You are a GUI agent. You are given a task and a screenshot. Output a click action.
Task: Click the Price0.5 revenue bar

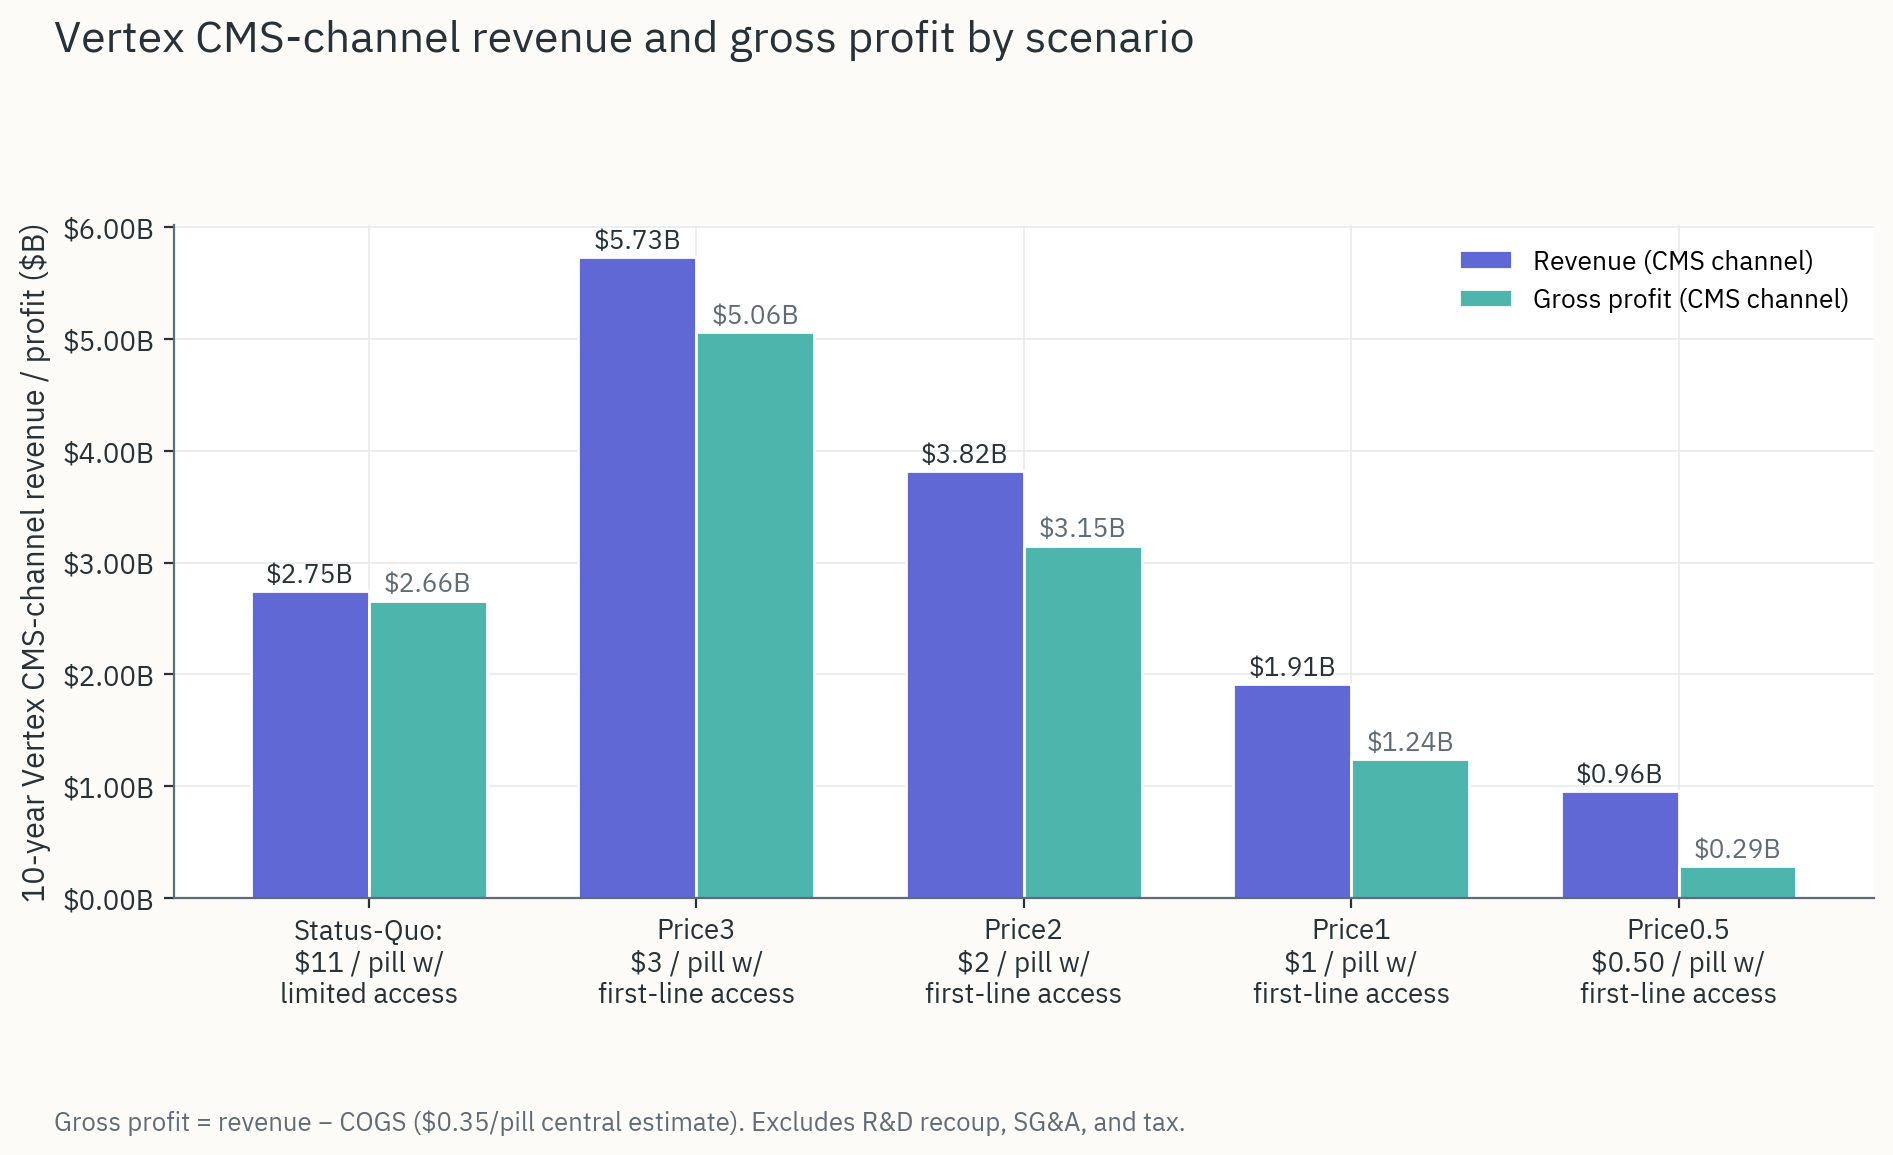pos(1620,846)
